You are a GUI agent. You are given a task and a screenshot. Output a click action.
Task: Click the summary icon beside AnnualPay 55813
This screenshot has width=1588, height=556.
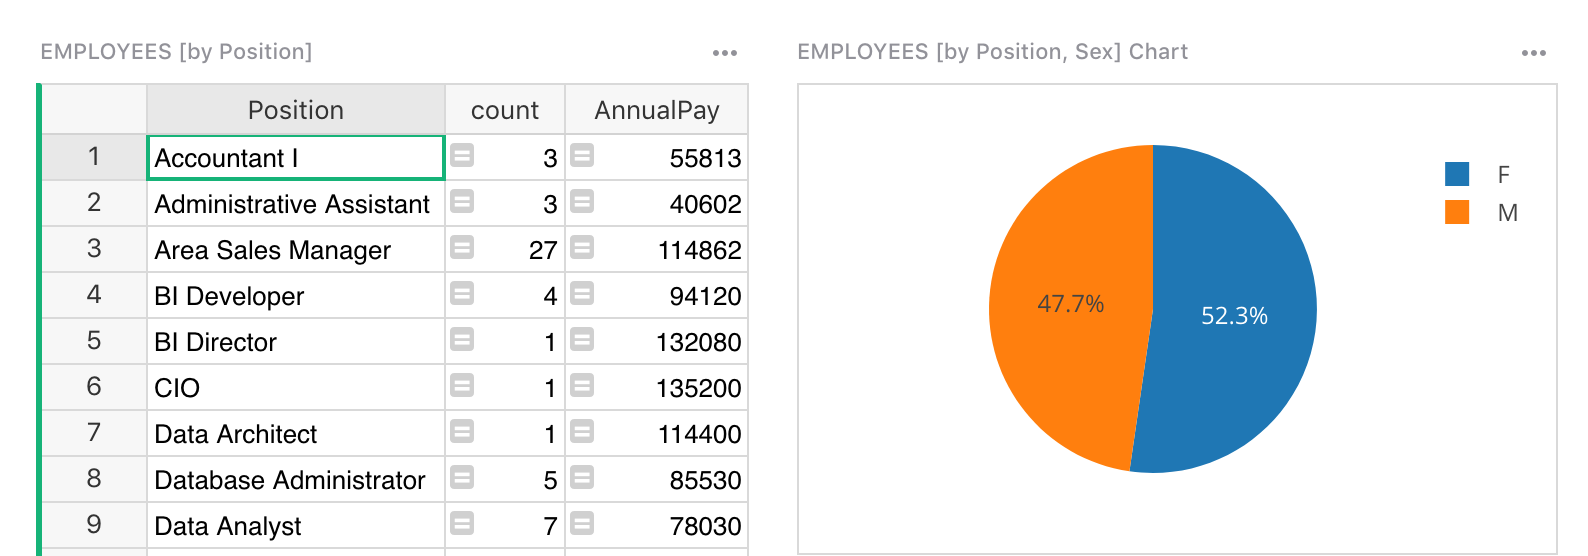coord(582,156)
